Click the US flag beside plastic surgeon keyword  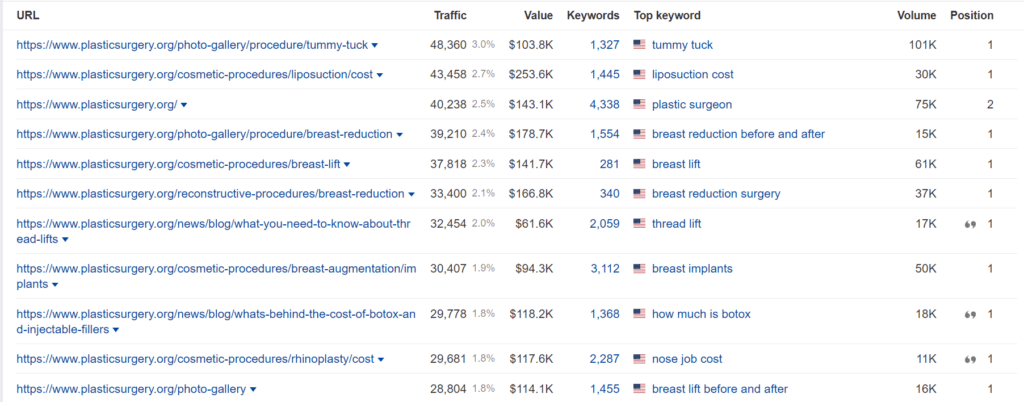click(x=639, y=104)
